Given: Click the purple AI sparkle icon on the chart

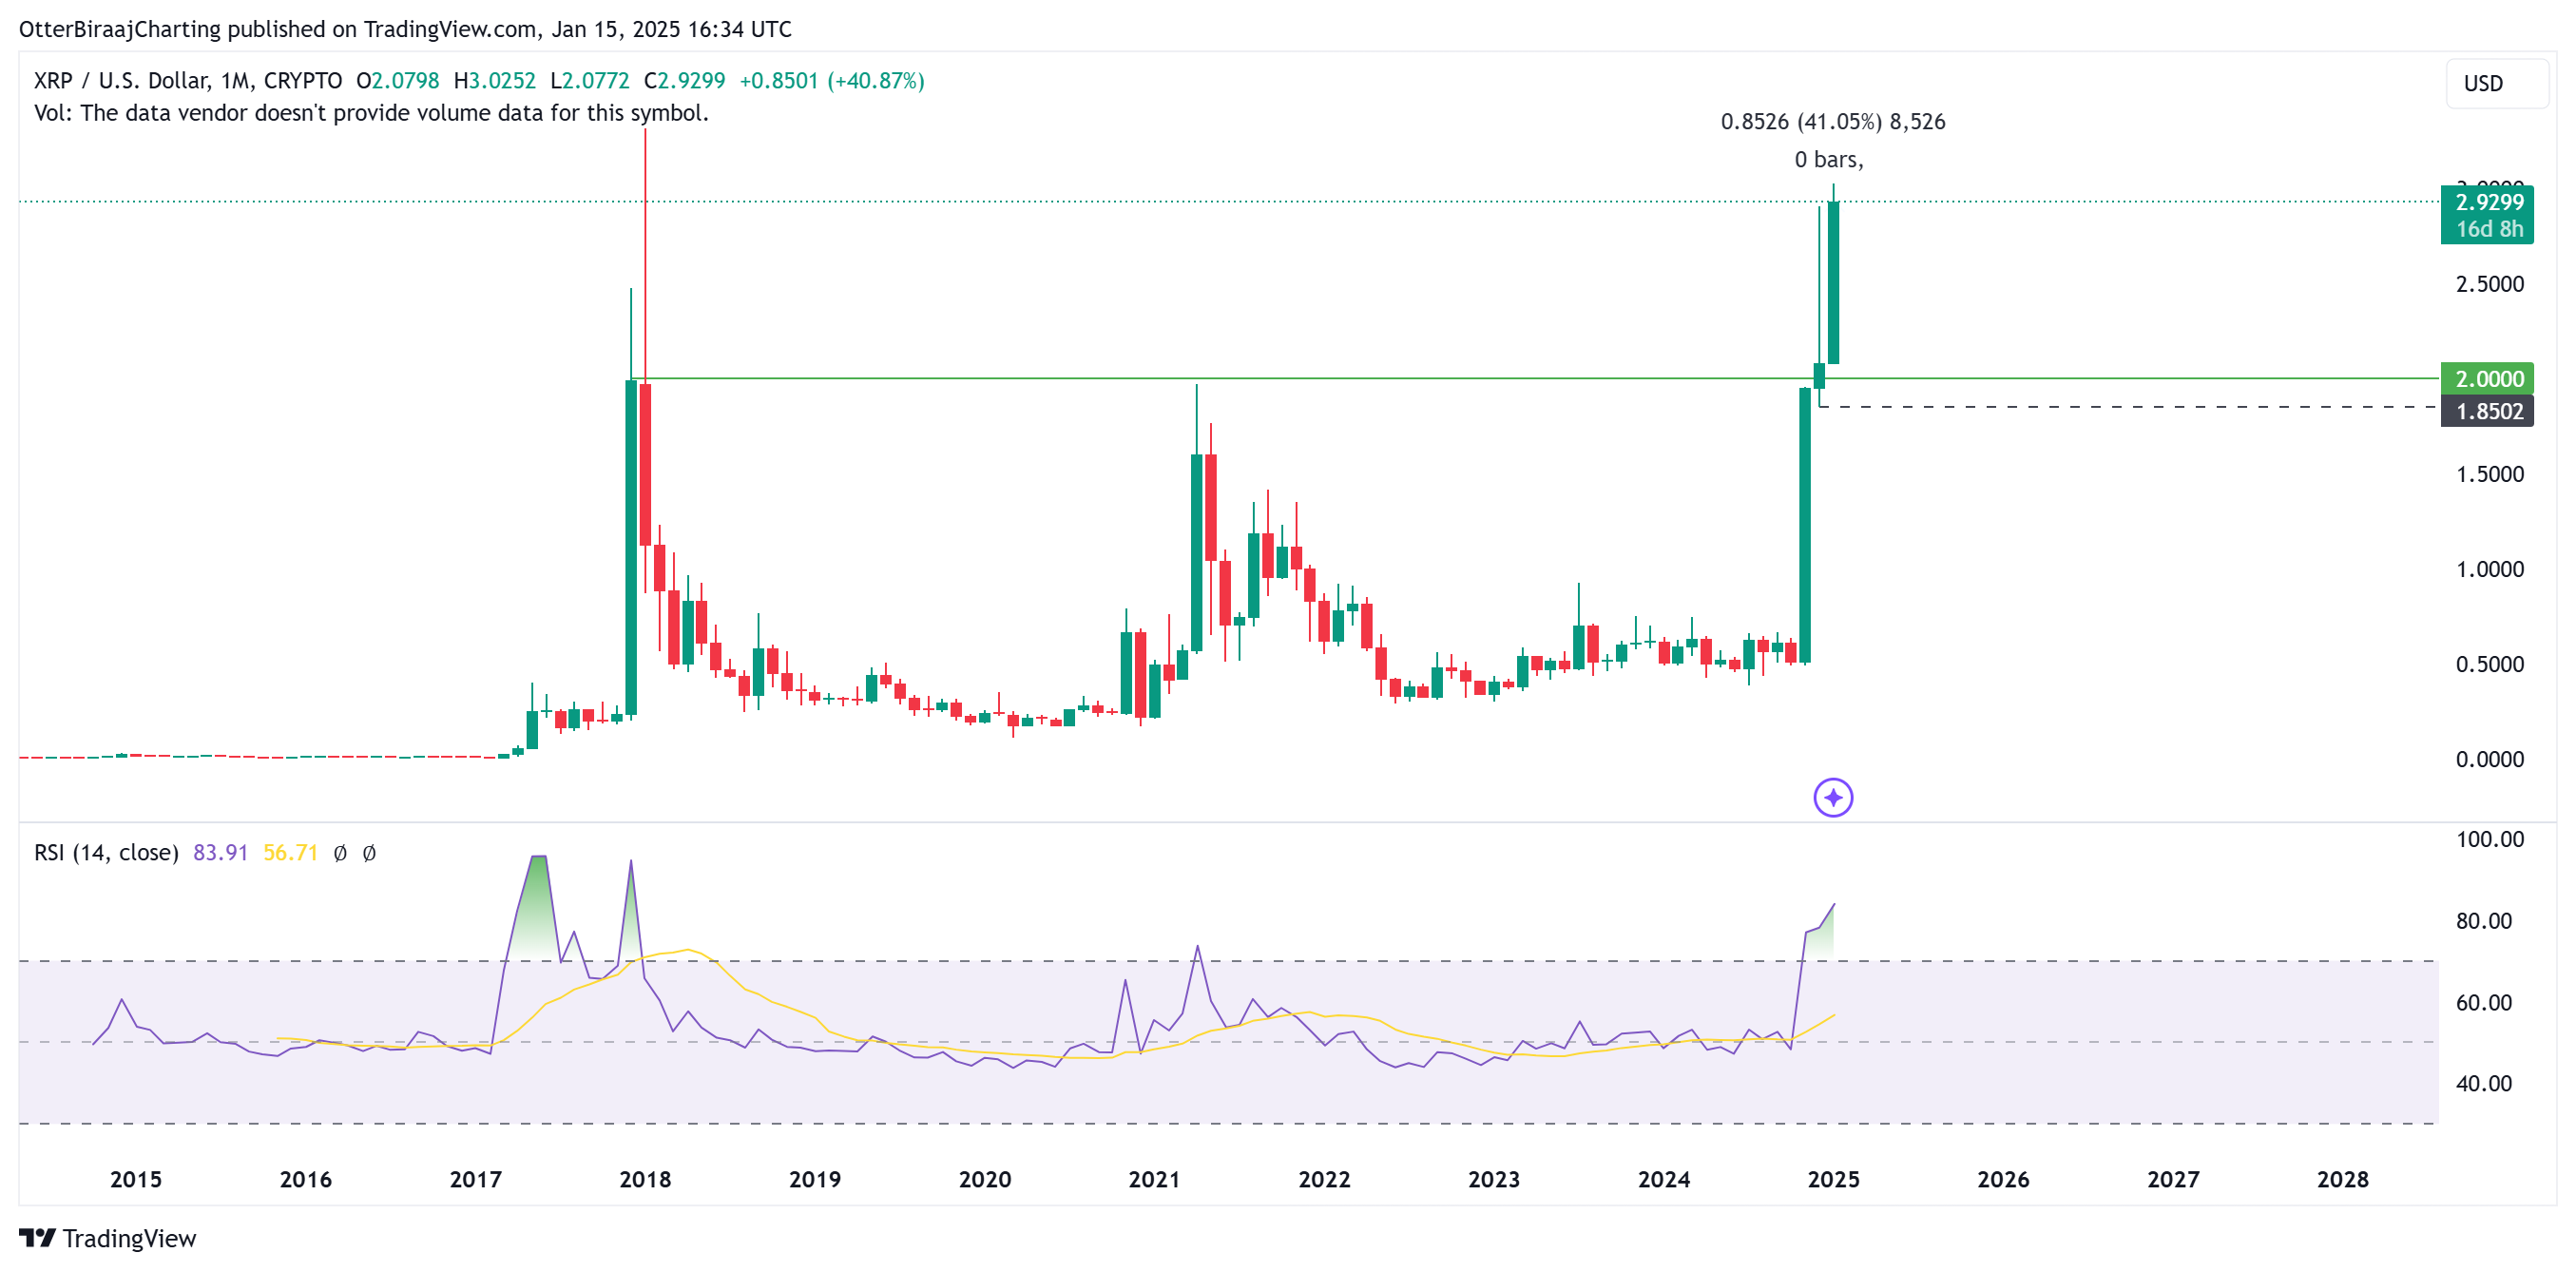Looking at the screenshot, I should (x=1833, y=797).
